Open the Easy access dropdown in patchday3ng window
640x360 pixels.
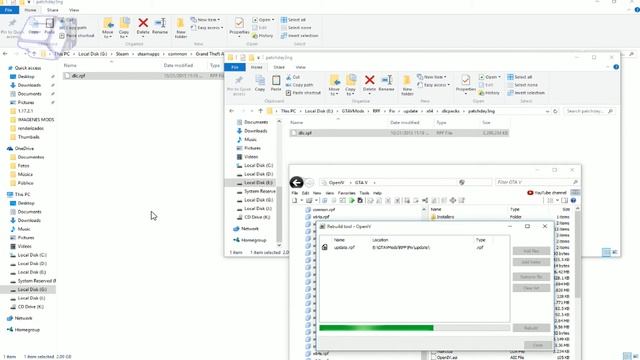coord(433,85)
